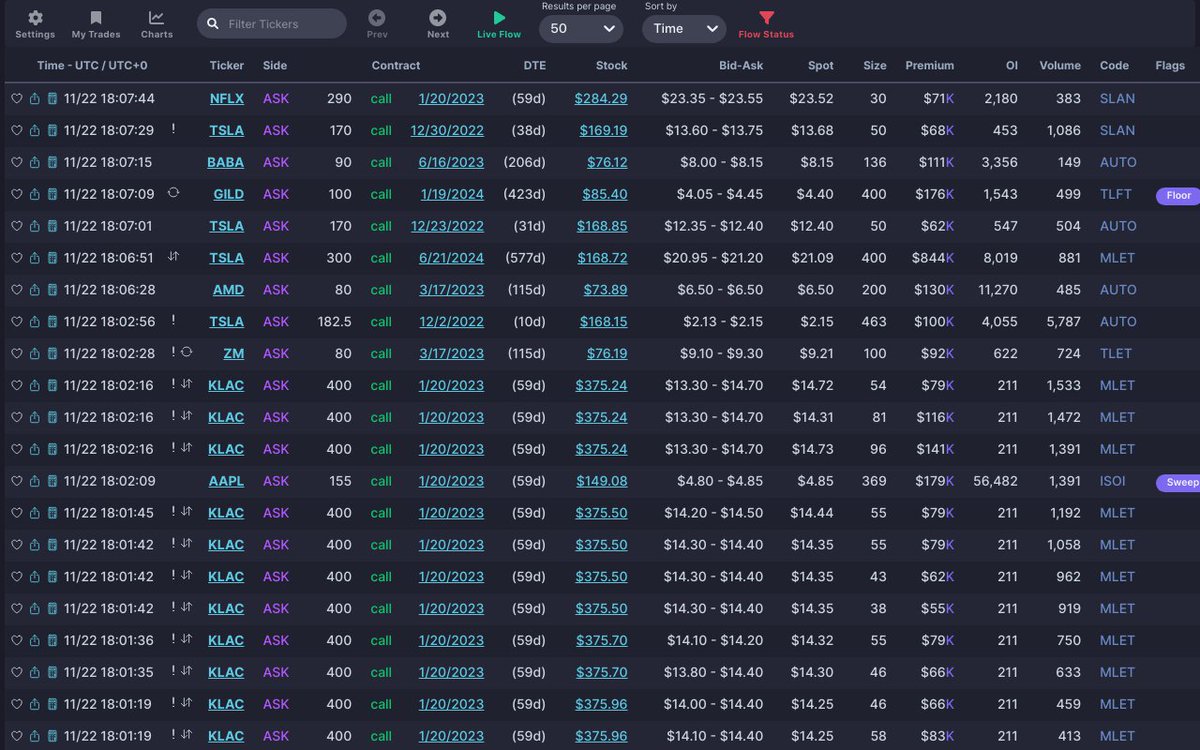Screen dimensions: 1200x750
Task: Open the GILD ticker link
Action: tap(229, 194)
